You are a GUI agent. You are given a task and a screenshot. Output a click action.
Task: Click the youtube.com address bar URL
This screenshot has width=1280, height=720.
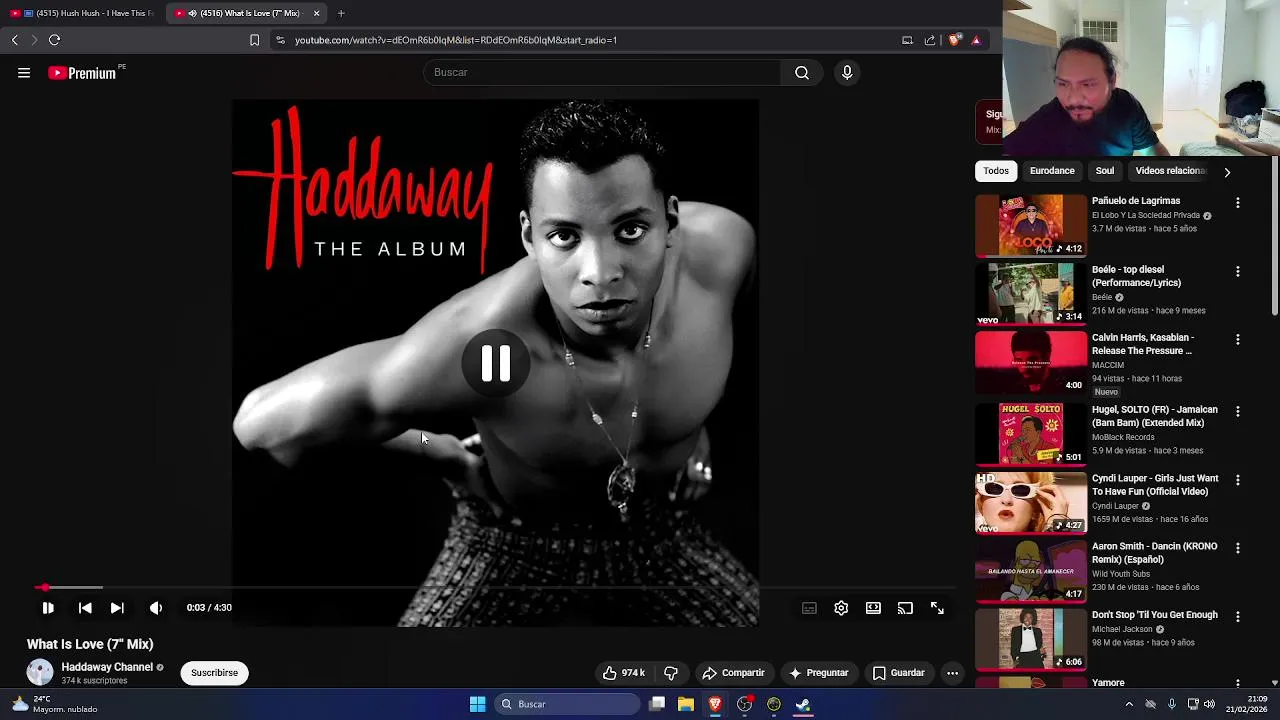[x=456, y=40]
